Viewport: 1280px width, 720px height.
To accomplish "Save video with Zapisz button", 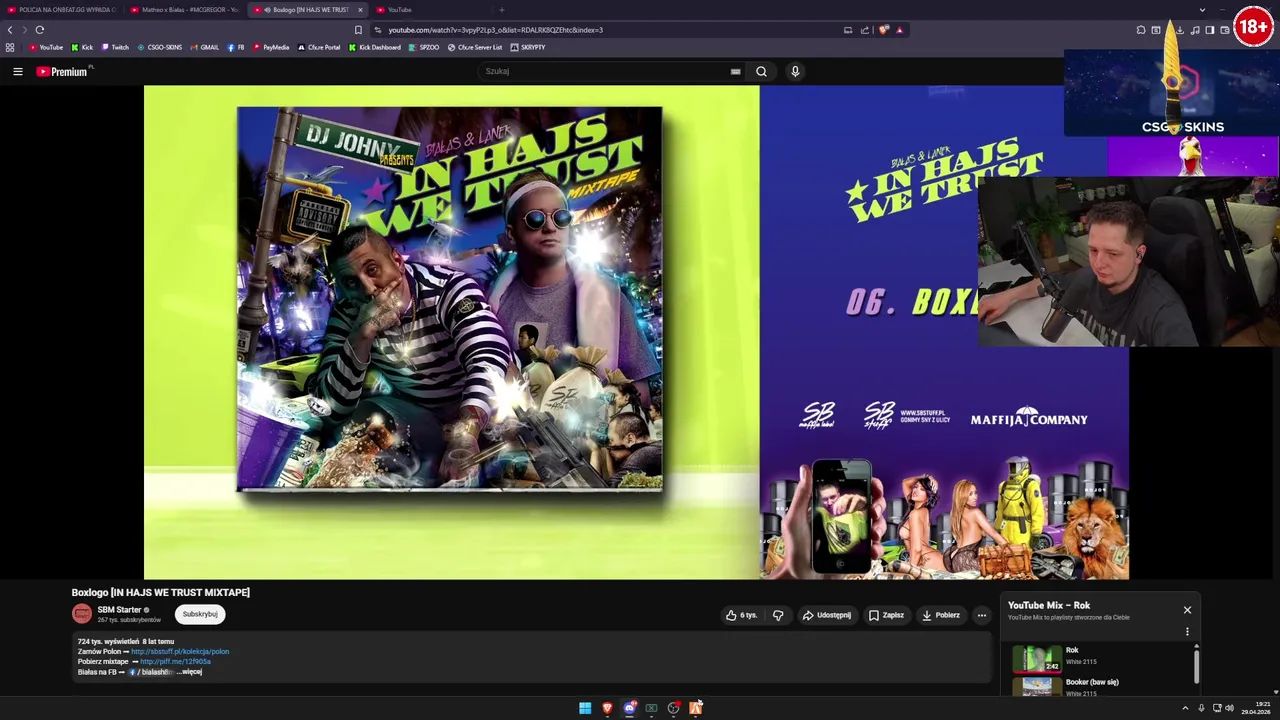I will (x=887, y=615).
